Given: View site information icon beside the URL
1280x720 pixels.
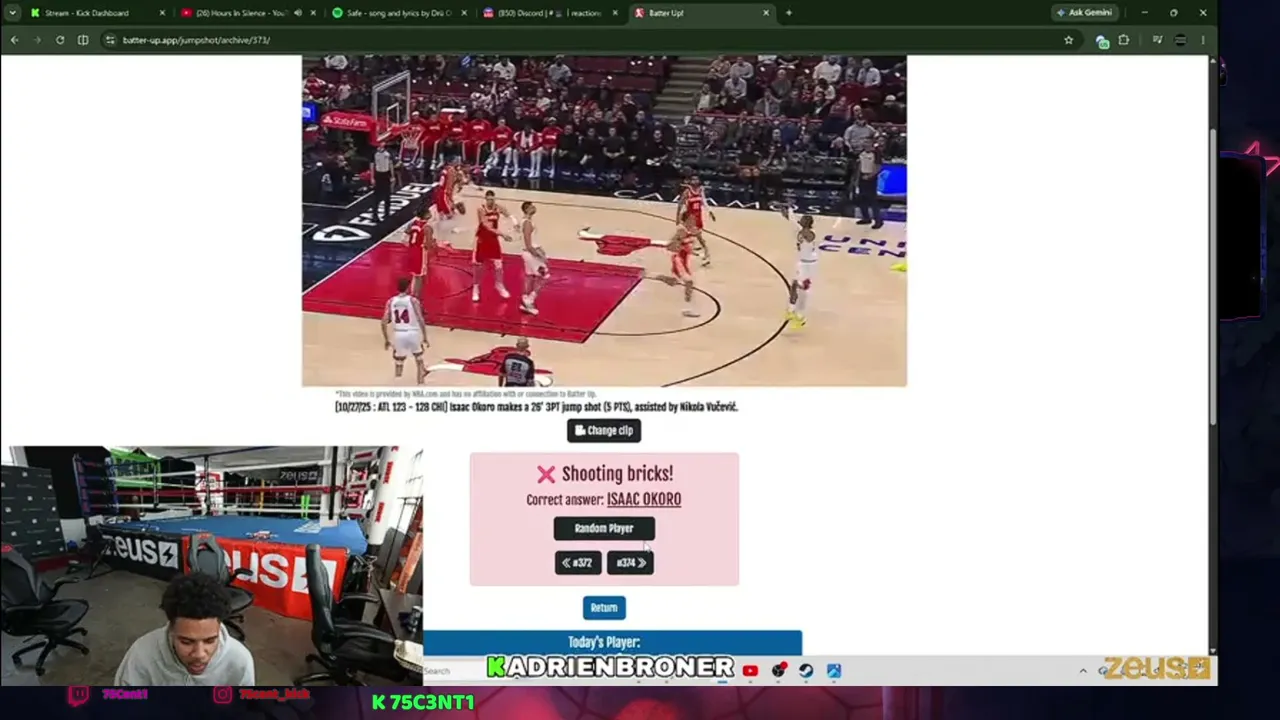Looking at the screenshot, I should pos(110,40).
